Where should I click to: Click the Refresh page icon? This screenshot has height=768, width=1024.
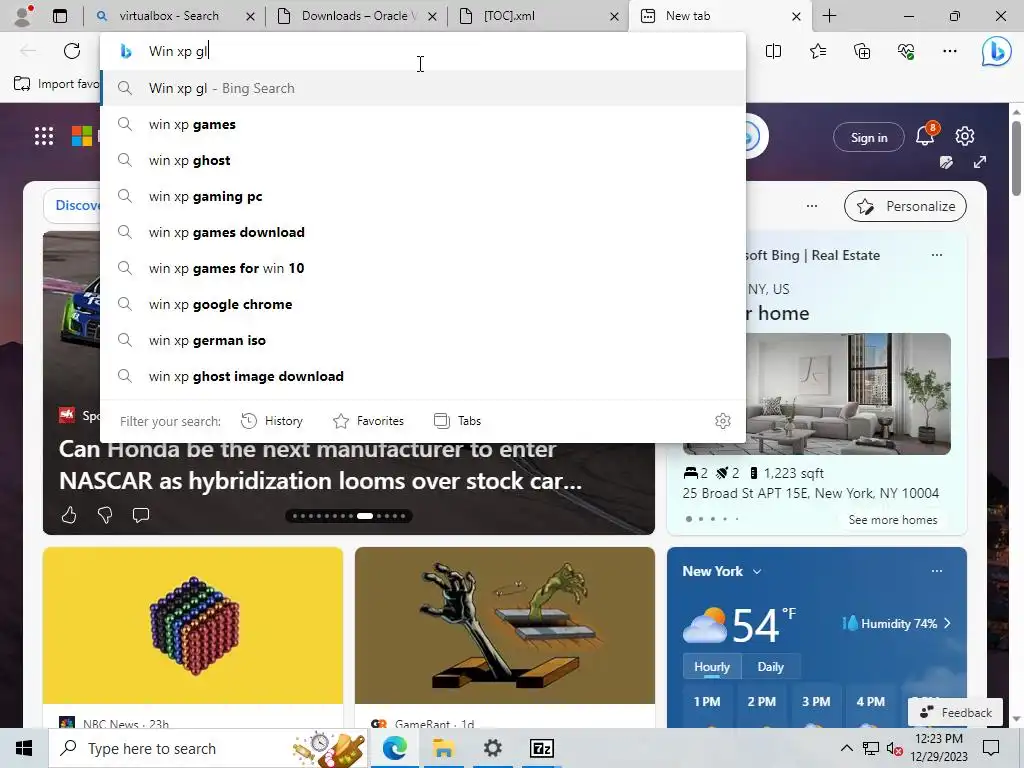pyautogui.click(x=72, y=51)
